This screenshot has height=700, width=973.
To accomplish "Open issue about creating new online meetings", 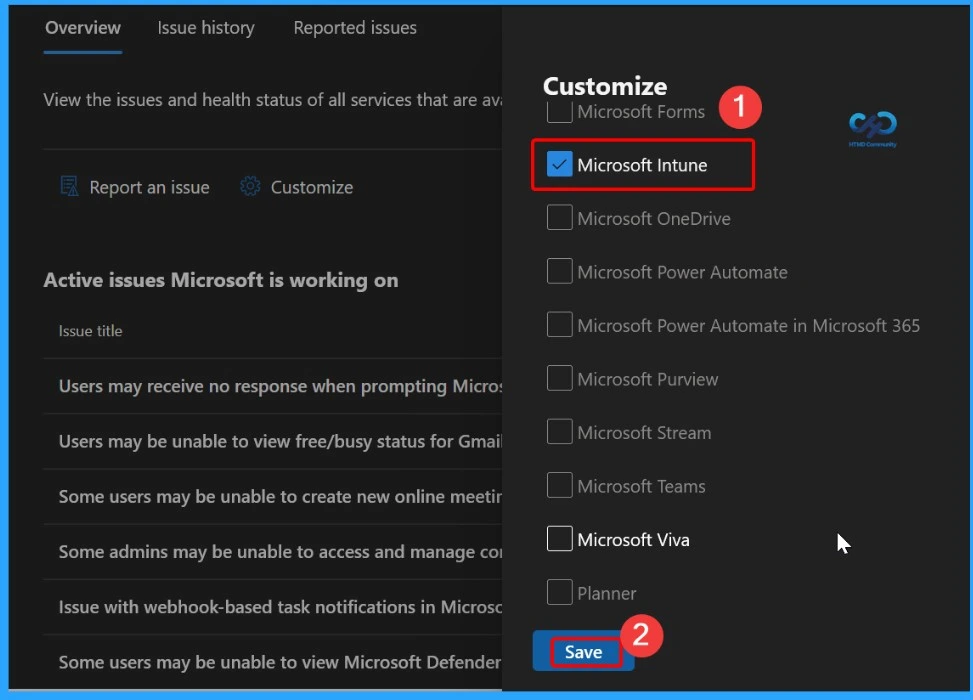I will tap(280, 496).
